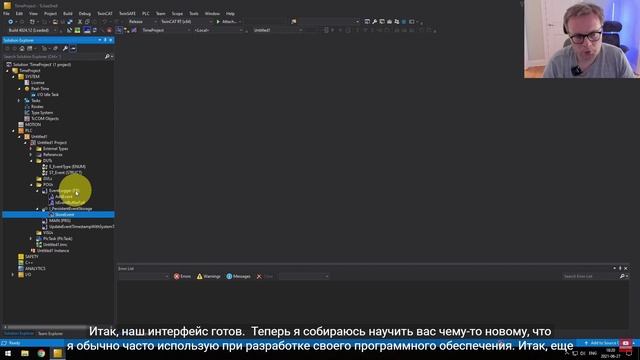The image size is (640, 360).
Task: Open the TwinCAT RT (x64) platform dropdown
Action: pyautogui.click(x=186, y=22)
